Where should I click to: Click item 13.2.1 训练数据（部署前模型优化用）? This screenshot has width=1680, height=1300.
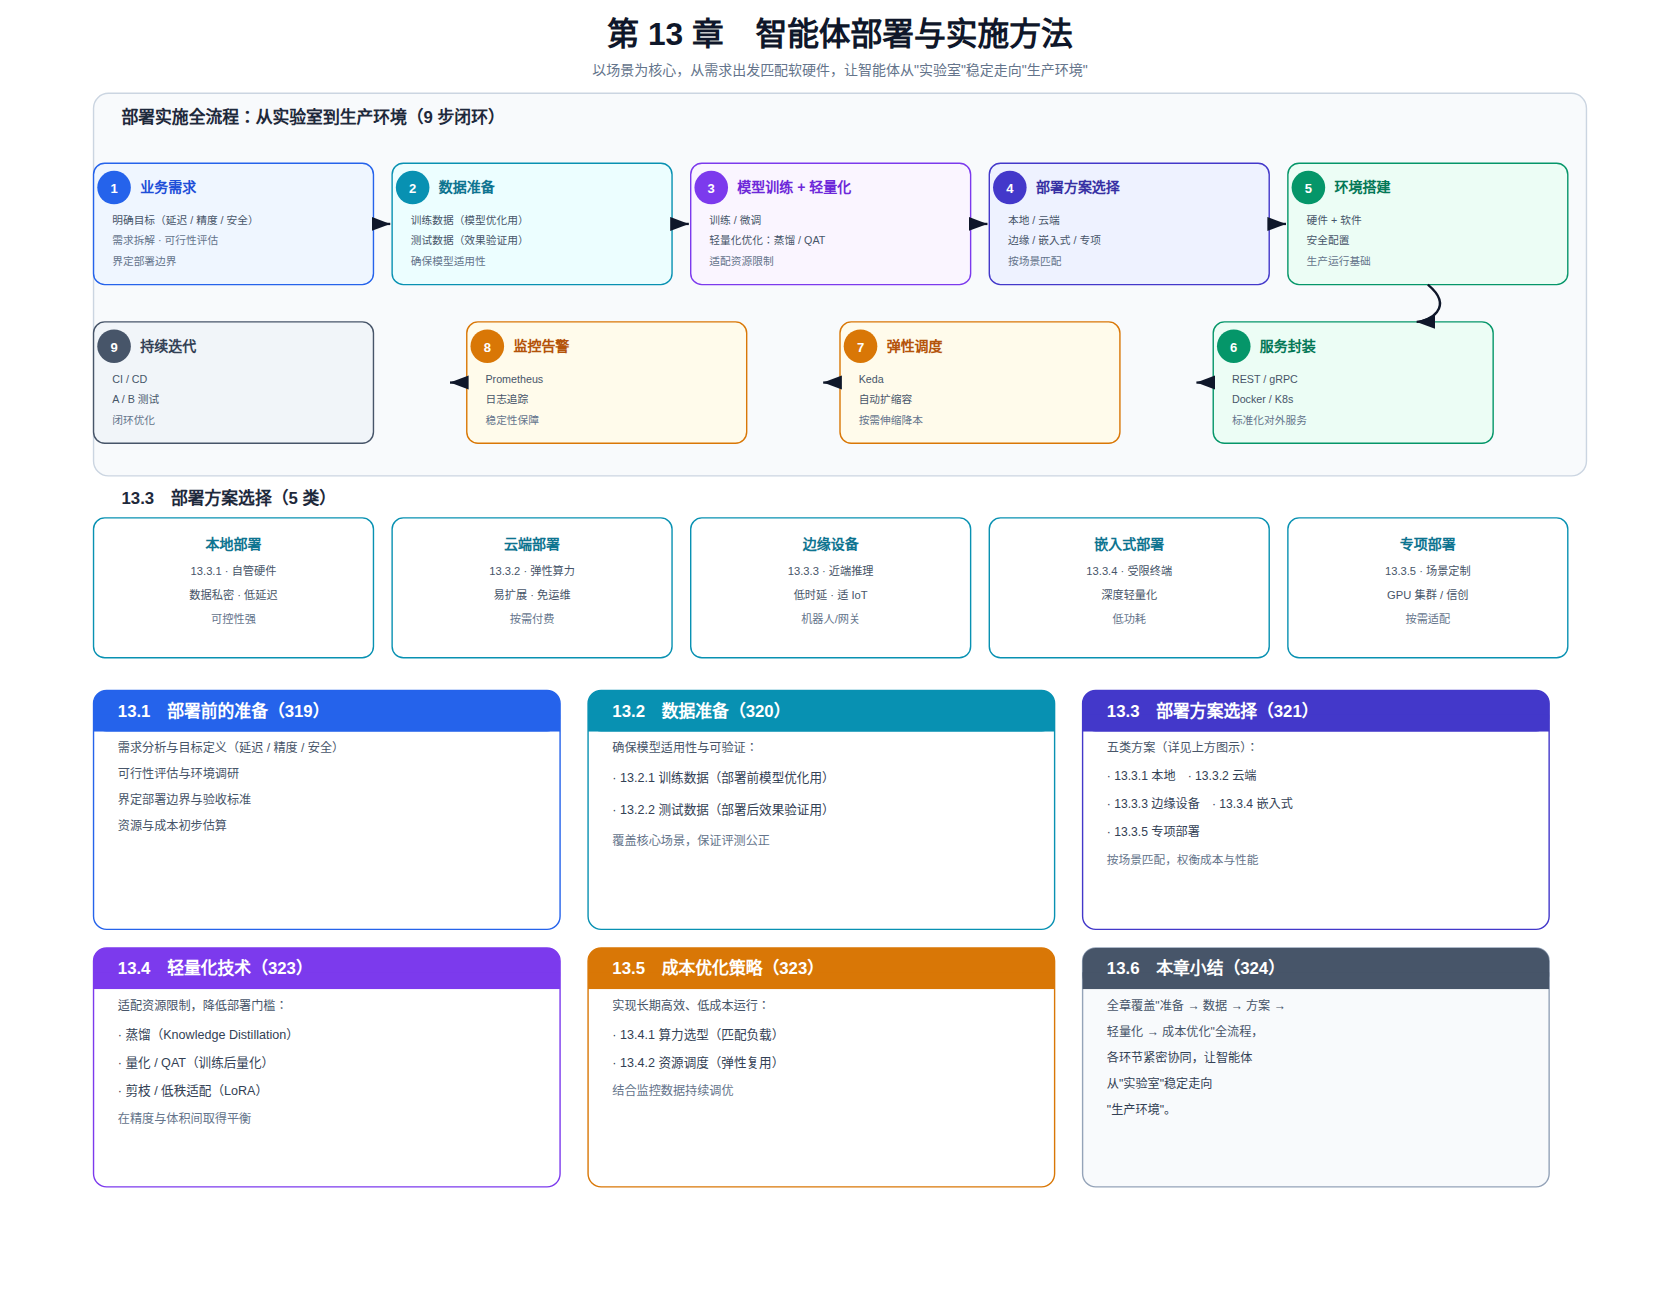[x=720, y=778]
